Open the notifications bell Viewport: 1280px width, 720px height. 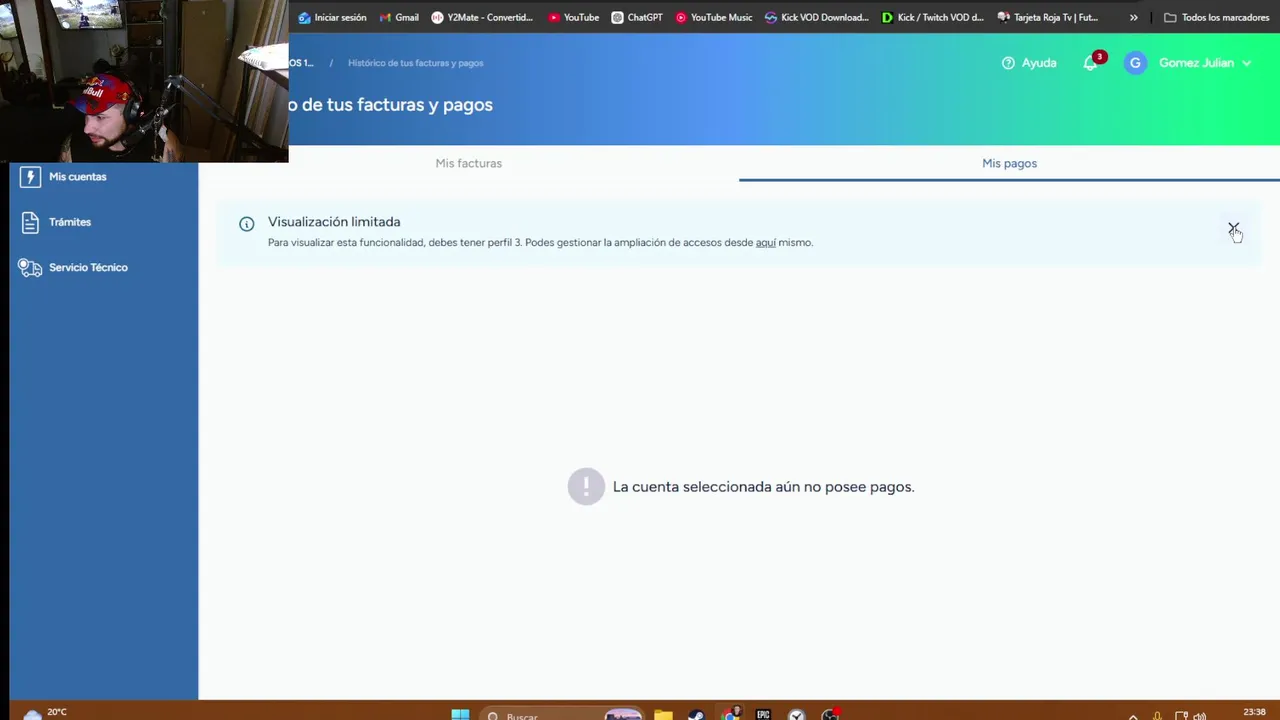pyautogui.click(x=1090, y=63)
